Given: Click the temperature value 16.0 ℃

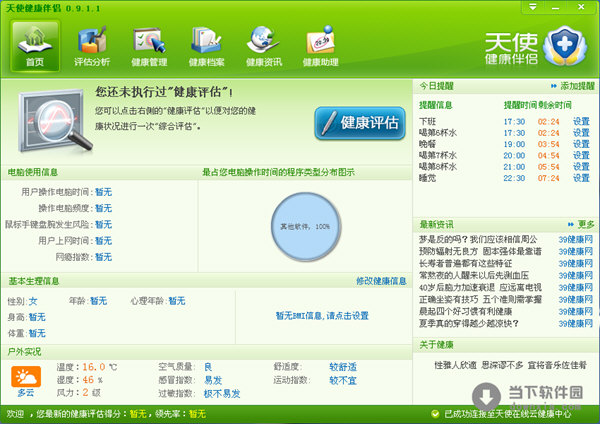Looking at the screenshot, I should pos(100,367).
